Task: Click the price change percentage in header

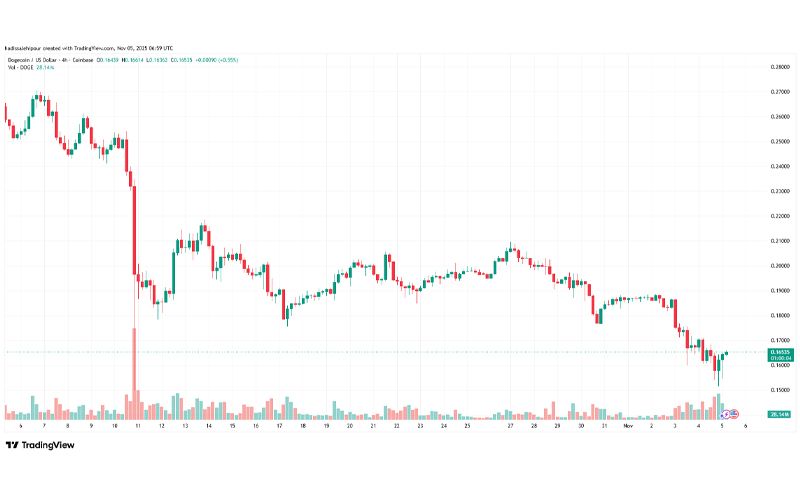Action: [229, 60]
